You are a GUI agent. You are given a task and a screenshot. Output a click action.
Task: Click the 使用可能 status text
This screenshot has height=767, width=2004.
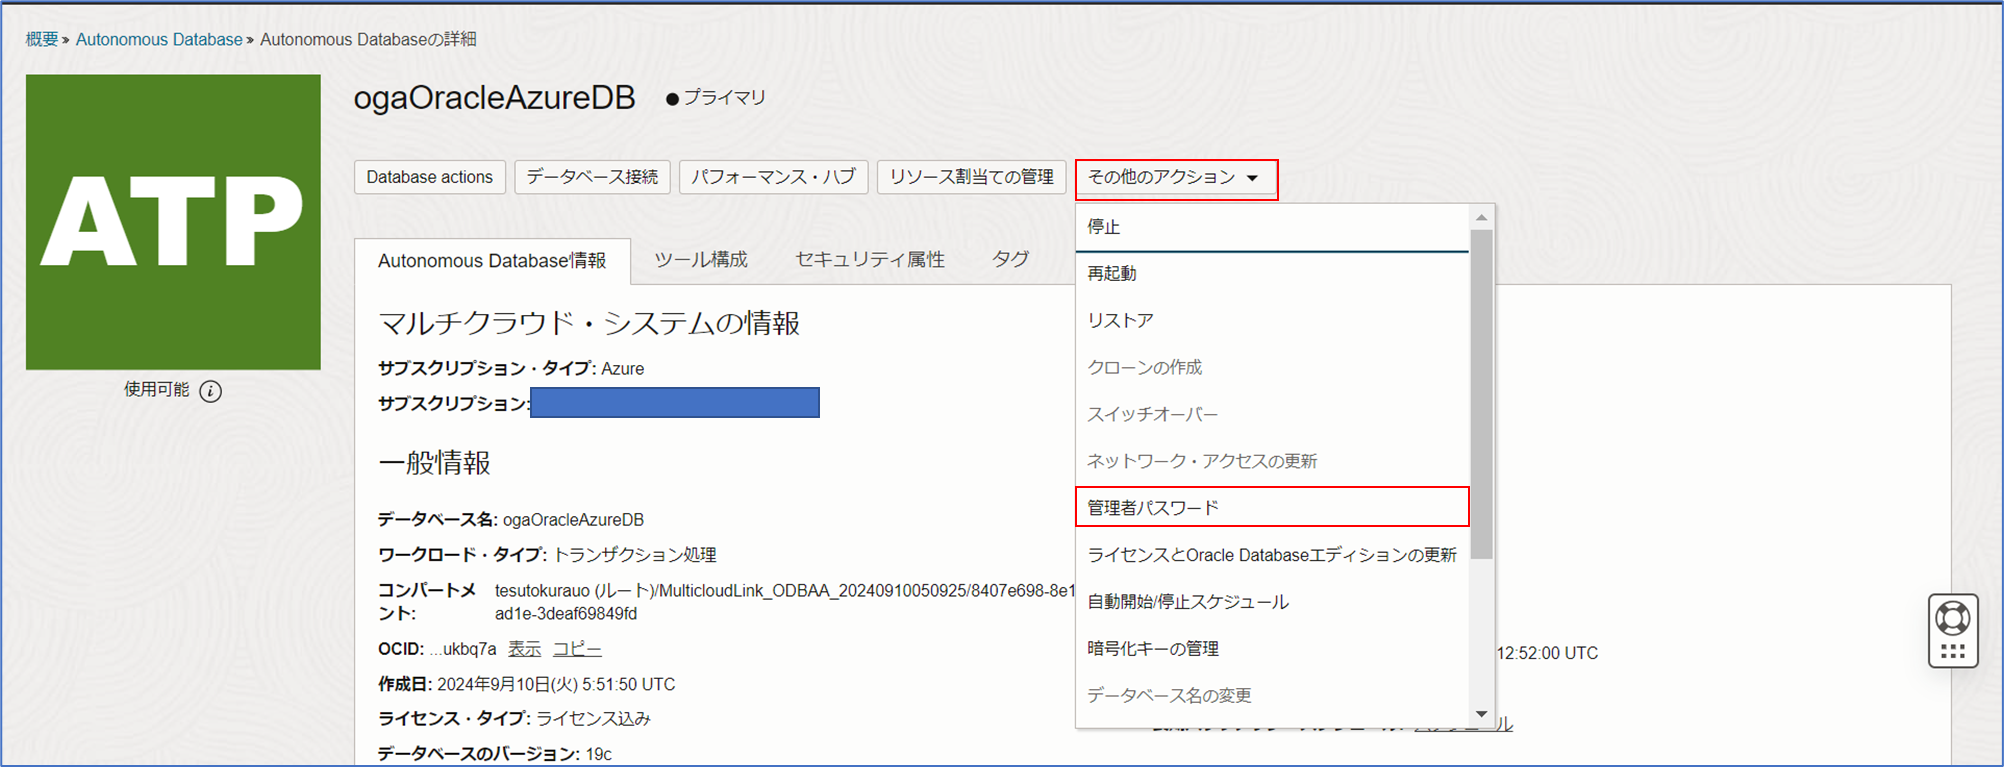tap(156, 390)
